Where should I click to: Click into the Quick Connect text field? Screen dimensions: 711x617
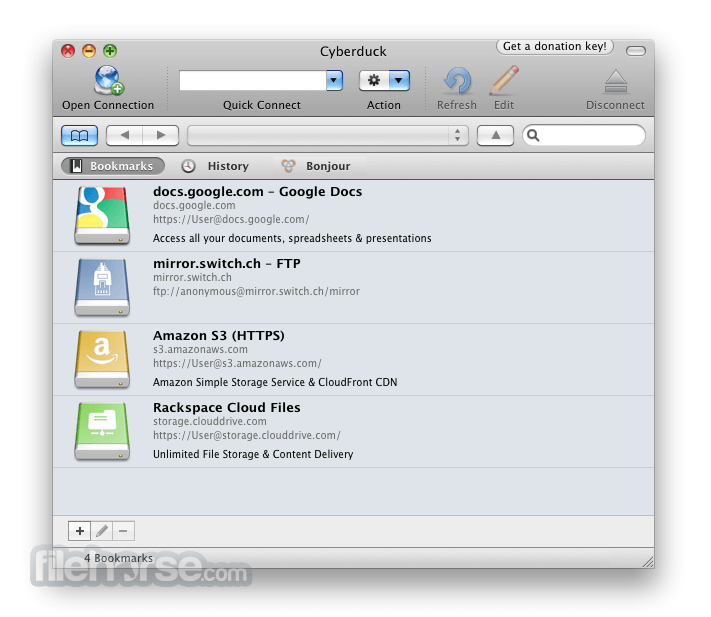coord(253,81)
